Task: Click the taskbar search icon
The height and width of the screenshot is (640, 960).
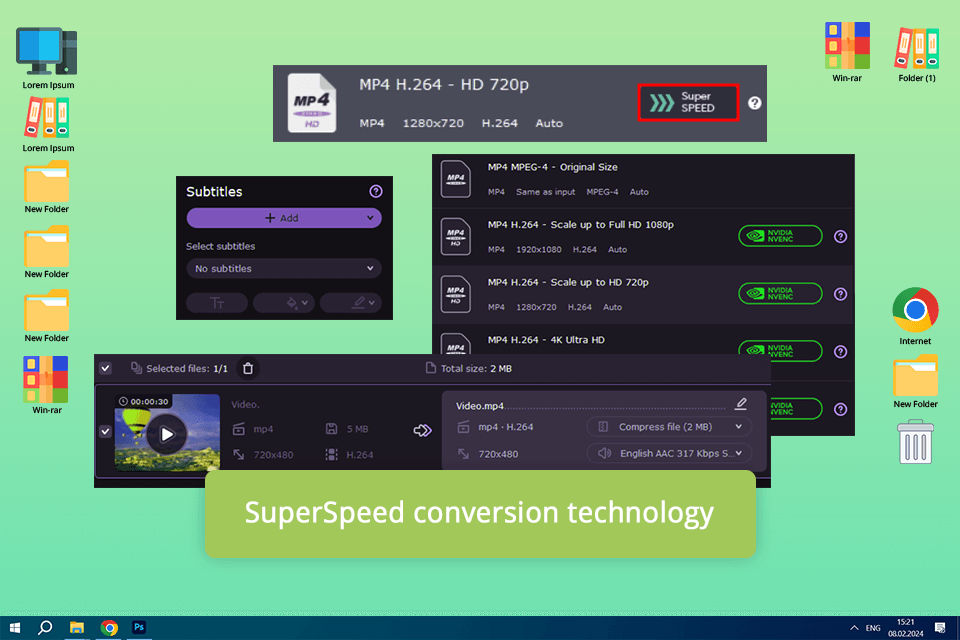Action: [45, 628]
